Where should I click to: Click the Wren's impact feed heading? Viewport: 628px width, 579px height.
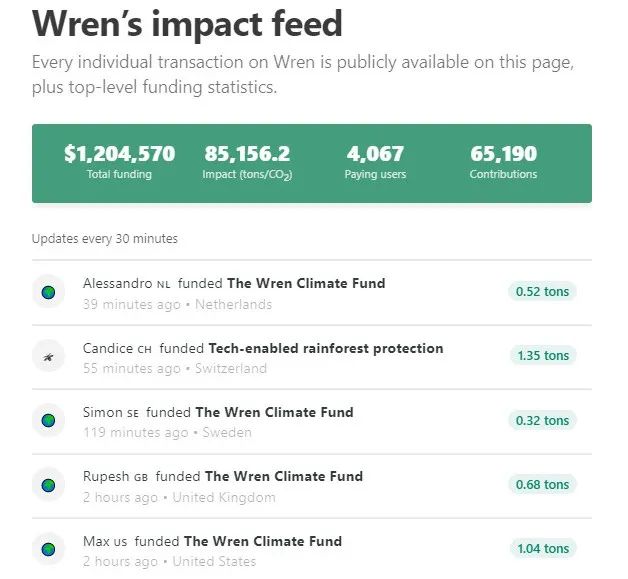(187, 23)
